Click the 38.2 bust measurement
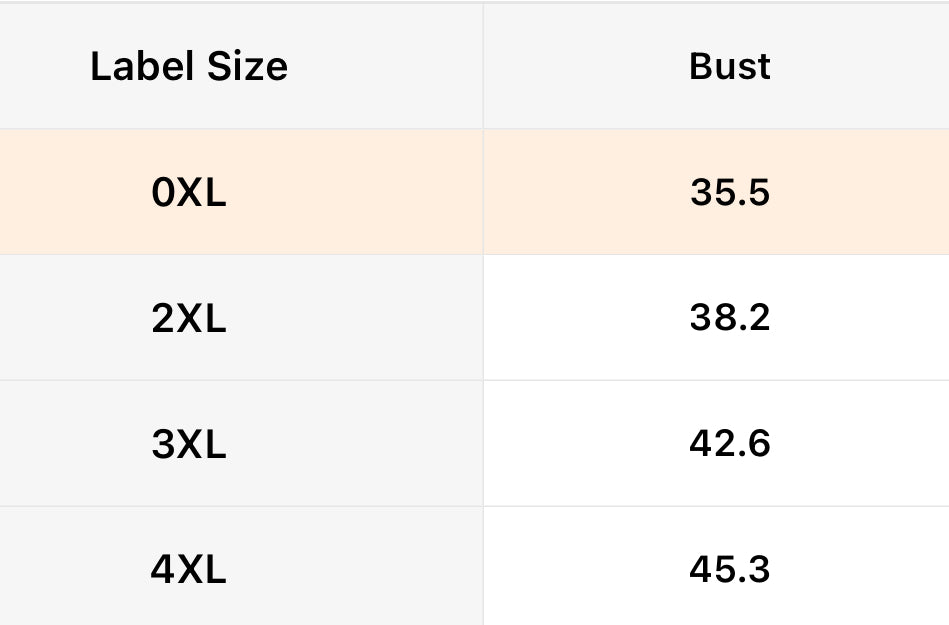This screenshot has width=949, height=625. (730, 319)
